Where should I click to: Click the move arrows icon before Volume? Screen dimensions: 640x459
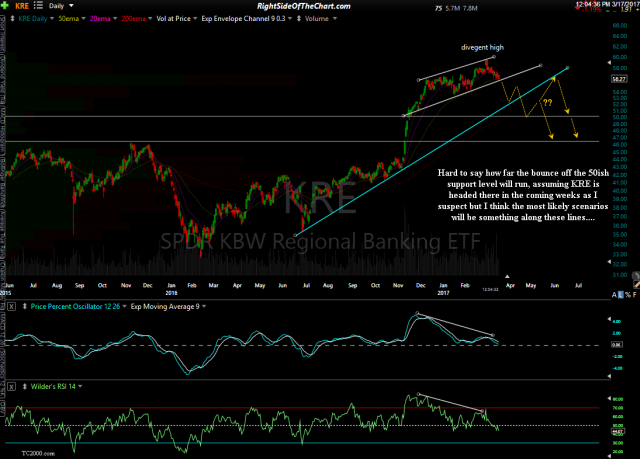(299, 18)
